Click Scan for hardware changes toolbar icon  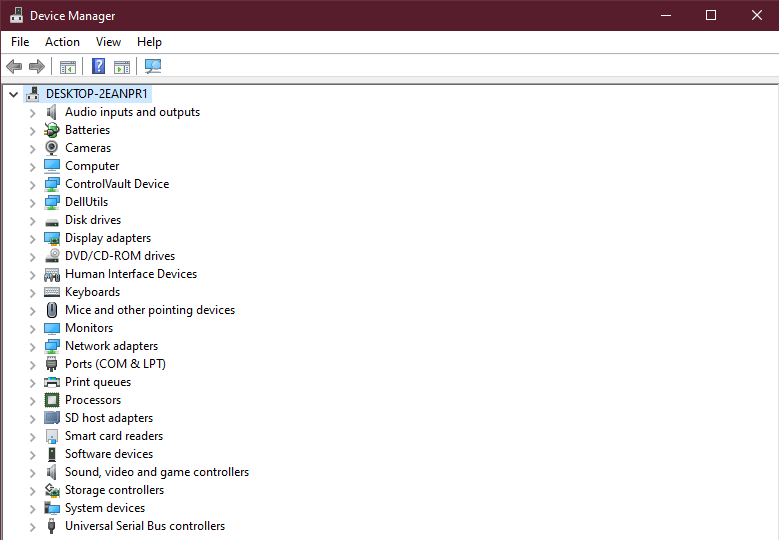pos(153,66)
